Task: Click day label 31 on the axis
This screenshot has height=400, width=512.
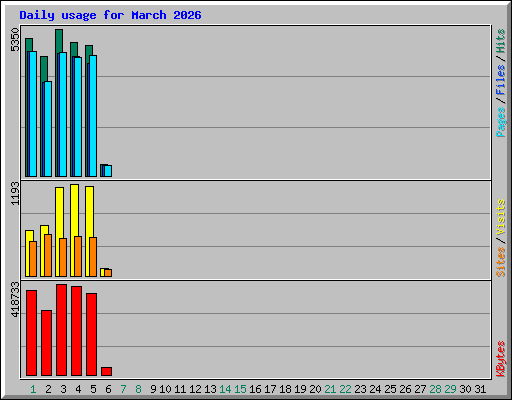Action: click(x=480, y=389)
